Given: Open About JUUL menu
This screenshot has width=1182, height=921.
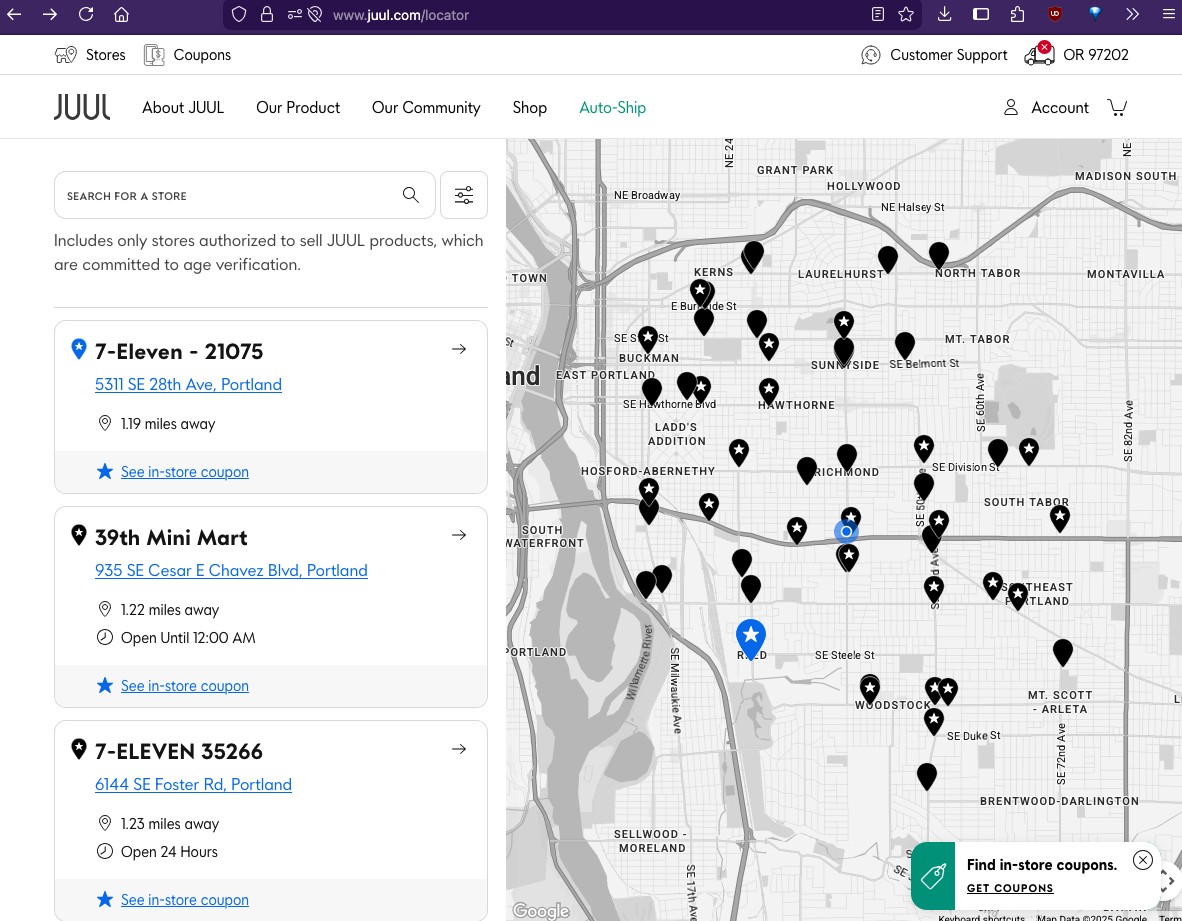Looking at the screenshot, I should click(183, 107).
